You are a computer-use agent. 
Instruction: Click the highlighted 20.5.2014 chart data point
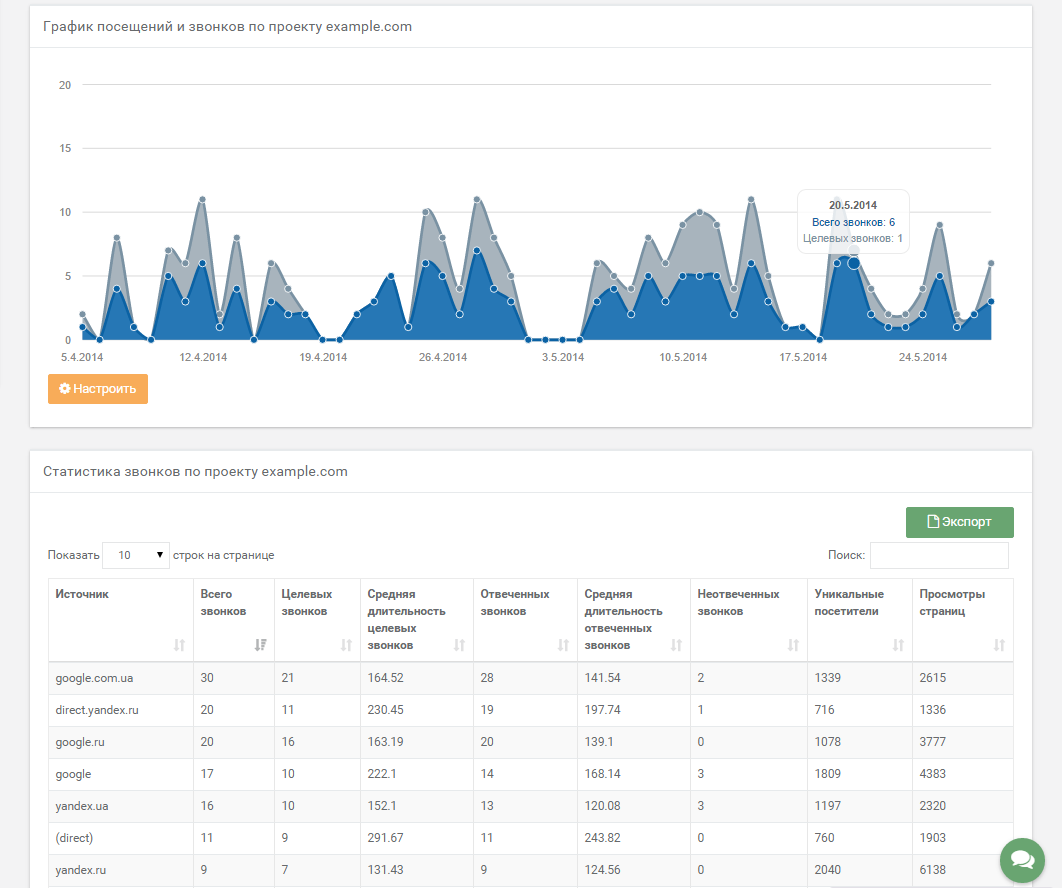pos(853,263)
